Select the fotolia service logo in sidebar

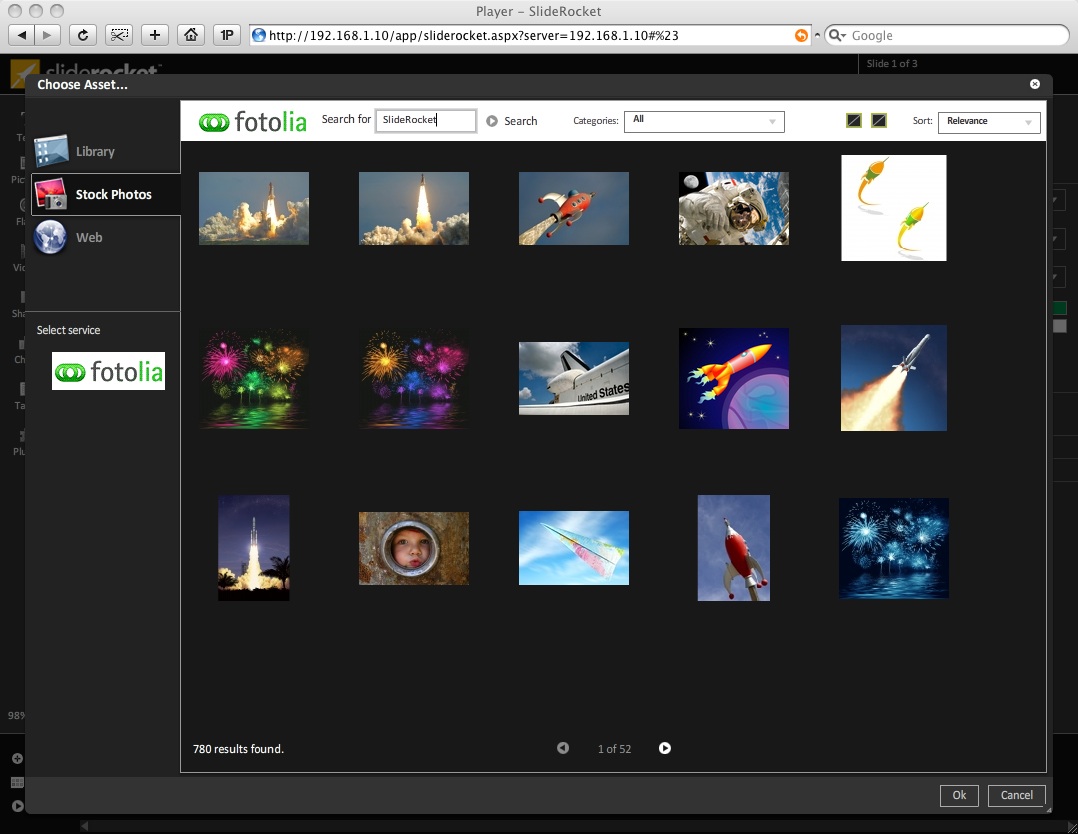click(x=109, y=371)
